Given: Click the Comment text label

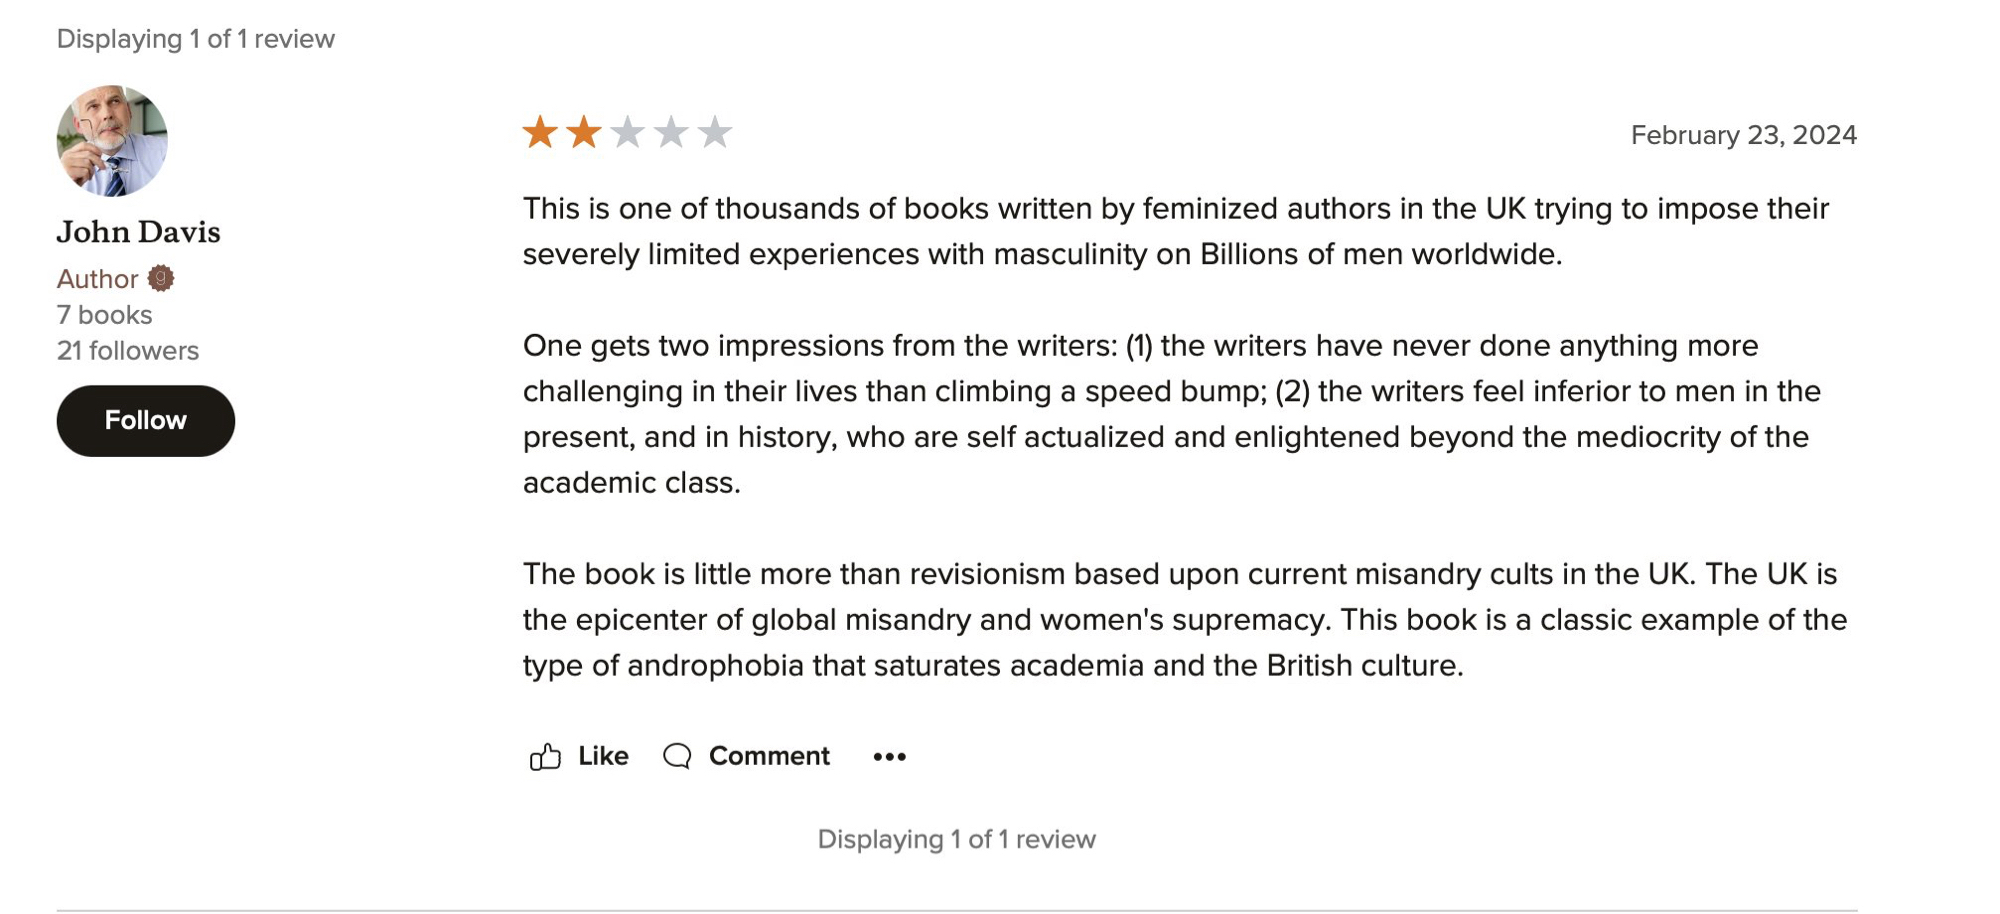Looking at the screenshot, I should coord(769,756).
